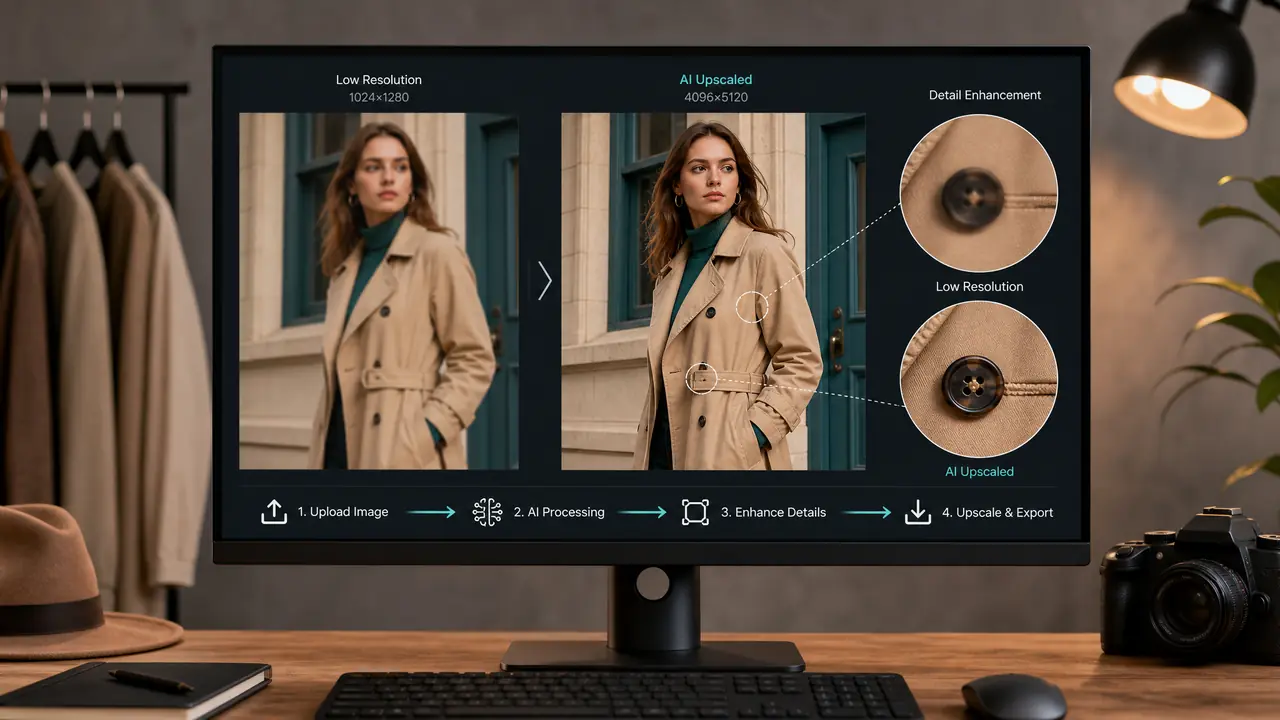Click the AI Upscaled button close-up circle
Image resolution: width=1280 pixels, height=720 pixels.
click(x=979, y=380)
